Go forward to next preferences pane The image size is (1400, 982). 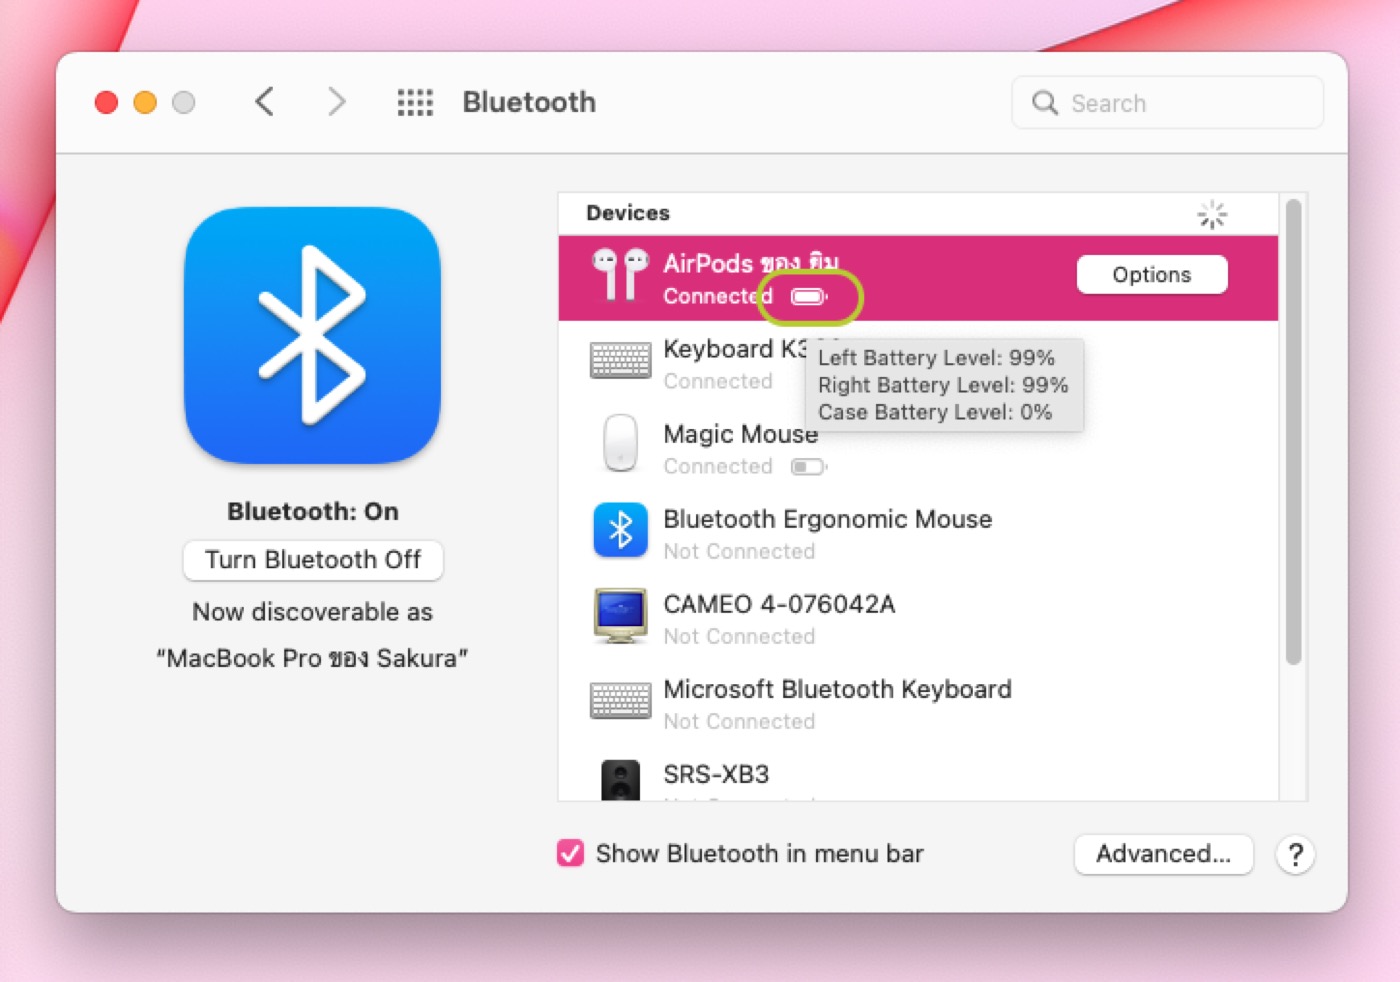point(337,102)
